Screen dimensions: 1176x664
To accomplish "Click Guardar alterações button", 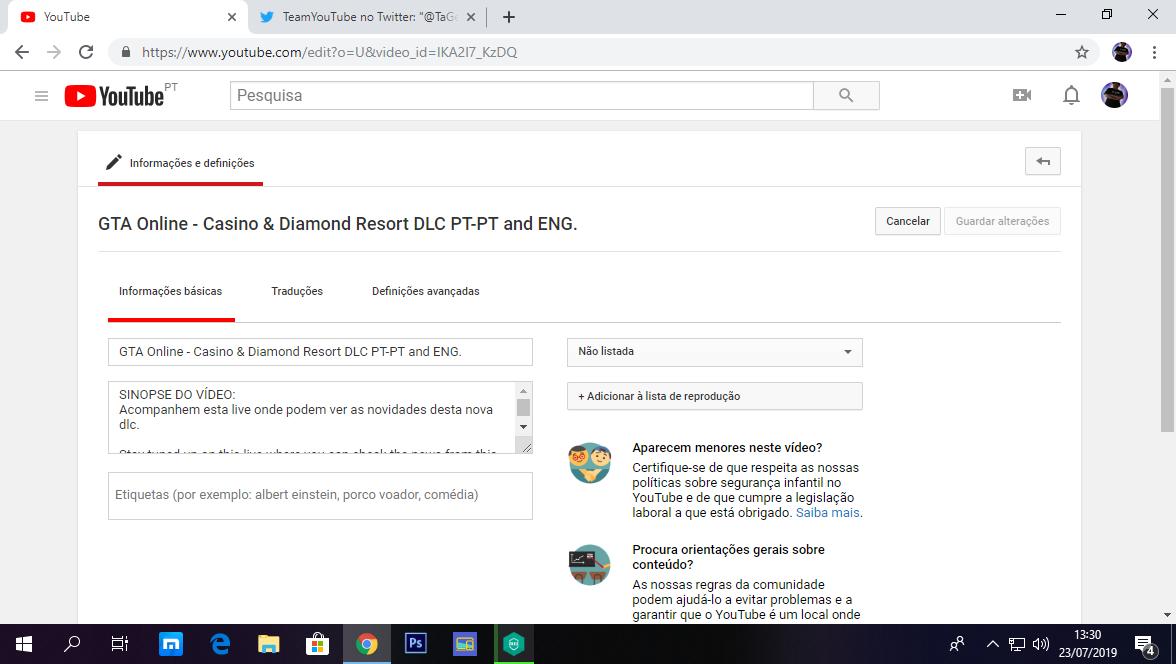I will click(1002, 221).
